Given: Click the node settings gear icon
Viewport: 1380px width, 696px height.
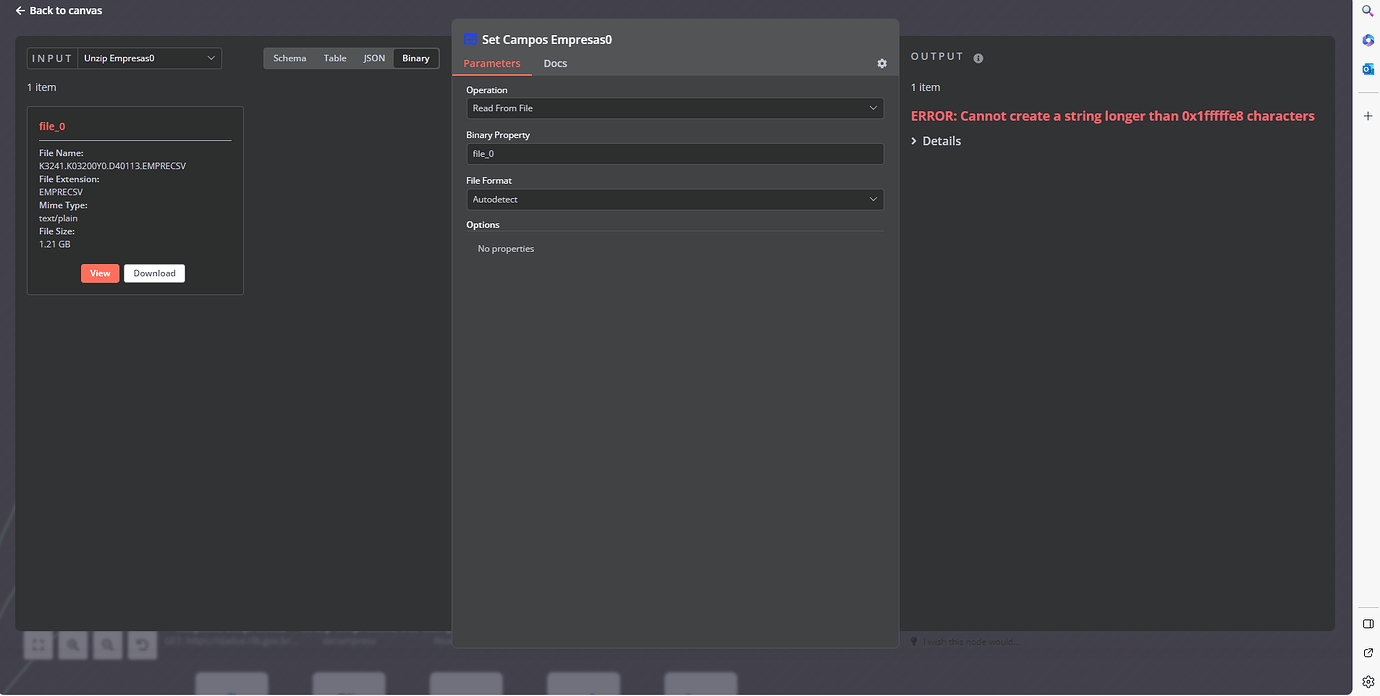Looking at the screenshot, I should coord(882,63).
